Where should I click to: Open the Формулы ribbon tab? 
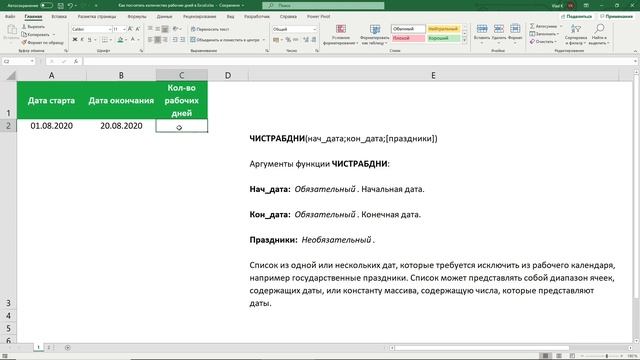point(137,17)
